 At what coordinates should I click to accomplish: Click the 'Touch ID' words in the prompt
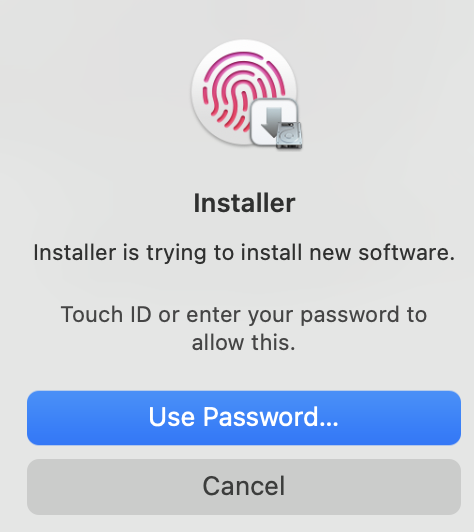click(106, 314)
